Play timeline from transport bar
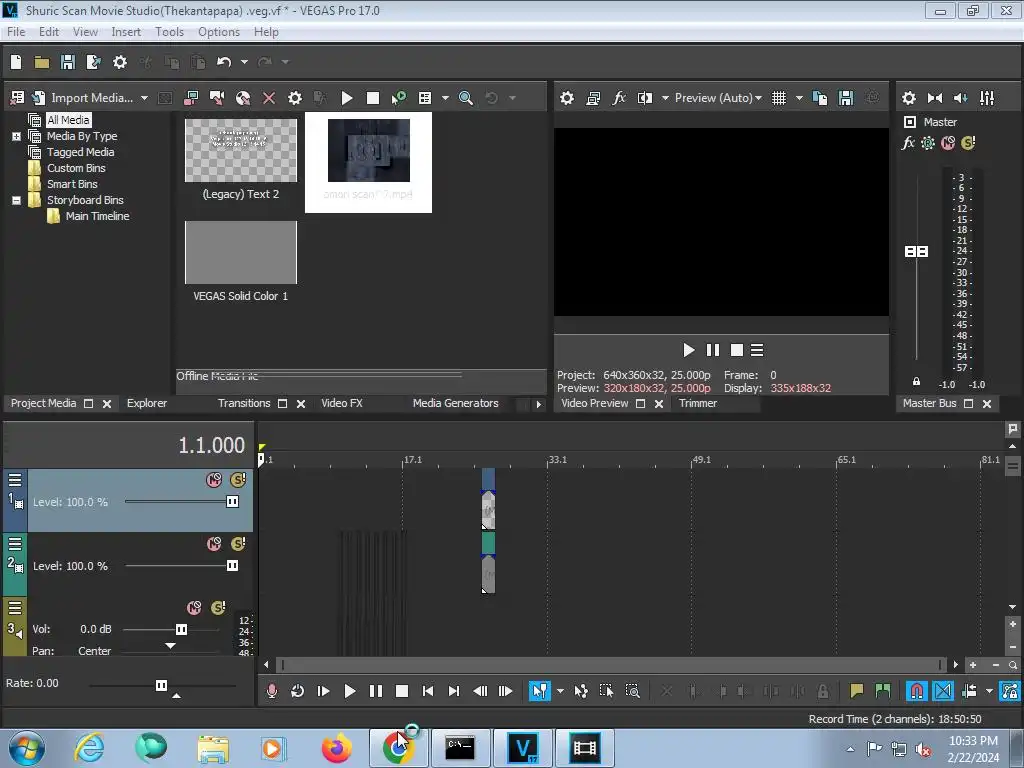1024x768 pixels. coord(349,691)
